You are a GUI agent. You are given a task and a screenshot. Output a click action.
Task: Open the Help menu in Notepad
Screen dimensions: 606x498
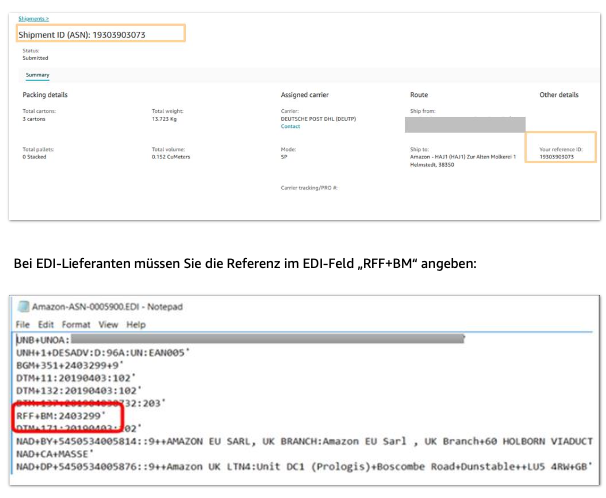(x=136, y=325)
